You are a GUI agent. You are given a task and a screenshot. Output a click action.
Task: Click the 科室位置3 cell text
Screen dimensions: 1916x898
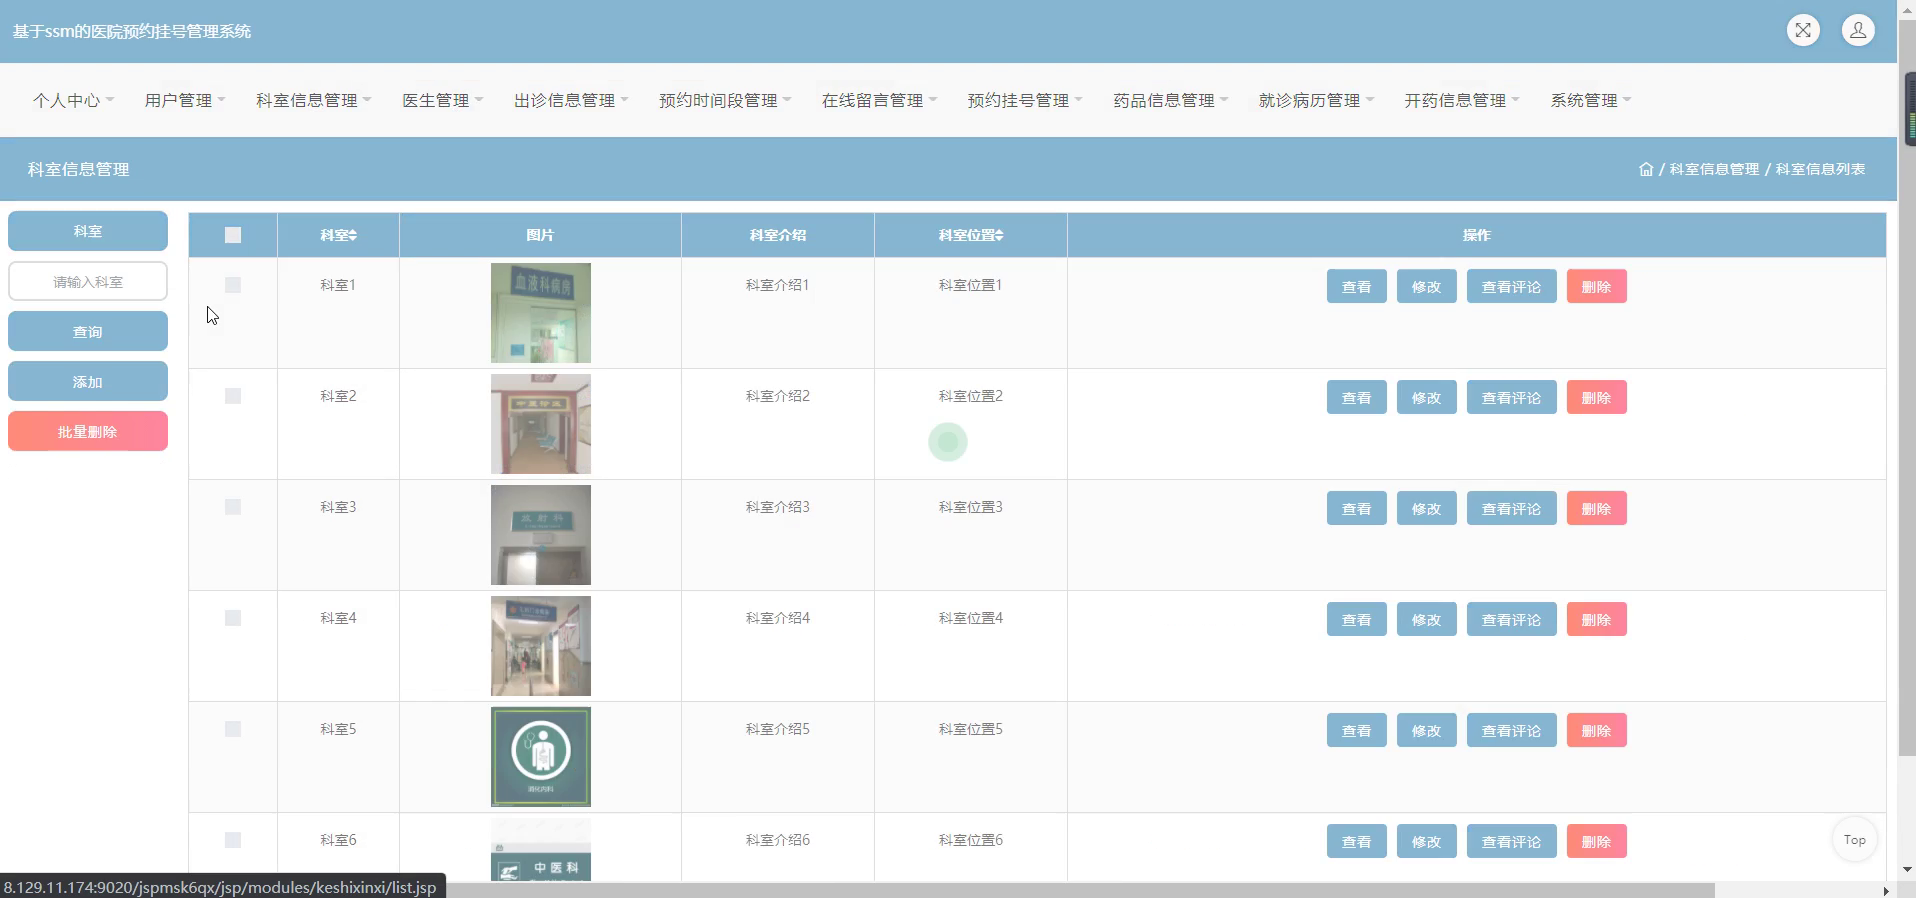pyautogui.click(x=970, y=507)
